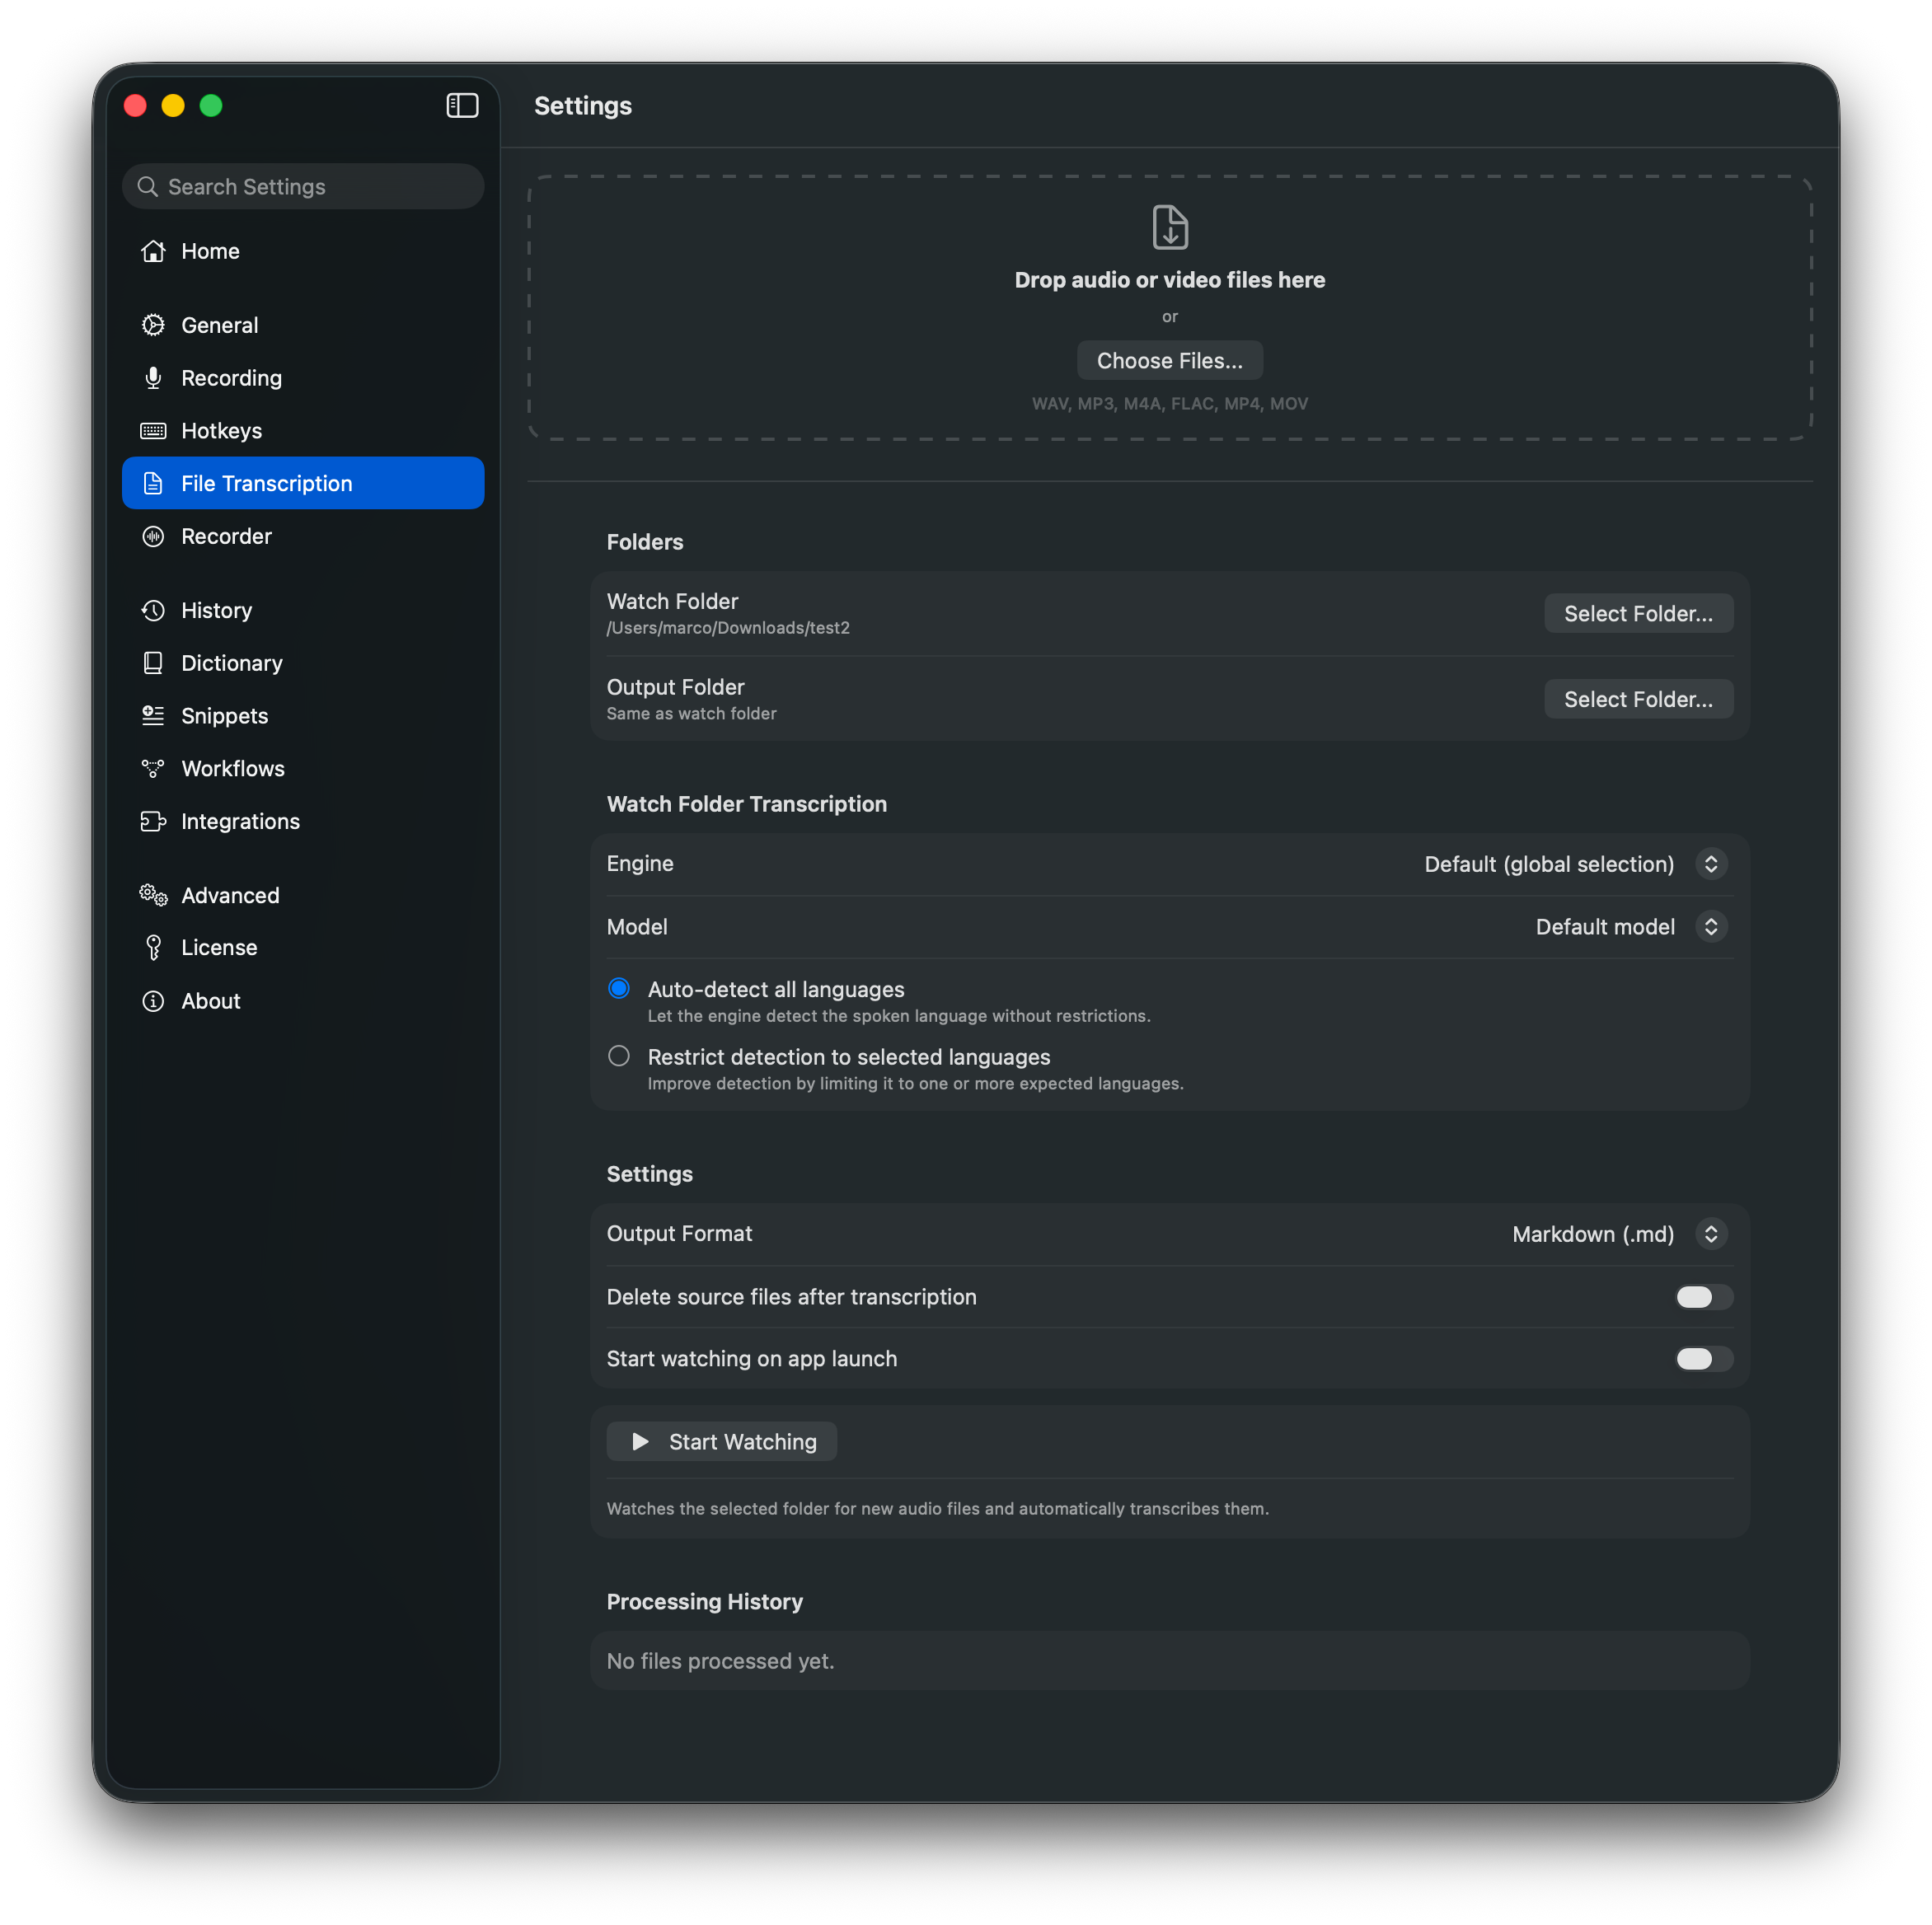The height and width of the screenshot is (1925, 1932).
Task: Click the Snippets list icon
Action: [x=153, y=716]
